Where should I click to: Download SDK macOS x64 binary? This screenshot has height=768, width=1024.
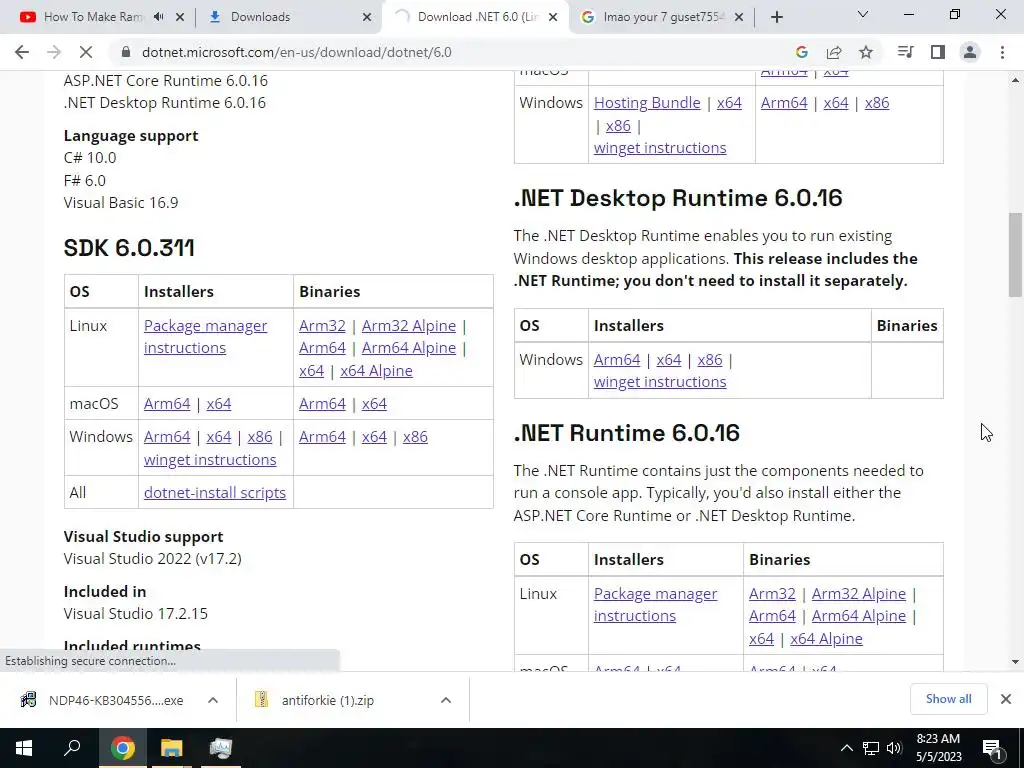point(374,404)
